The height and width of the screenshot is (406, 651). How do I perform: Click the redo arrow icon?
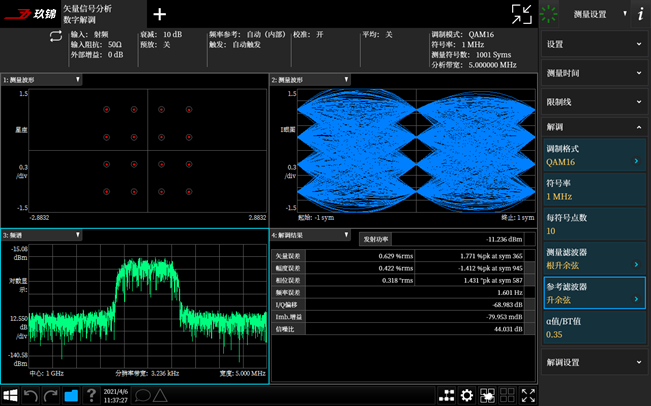(51, 395)
